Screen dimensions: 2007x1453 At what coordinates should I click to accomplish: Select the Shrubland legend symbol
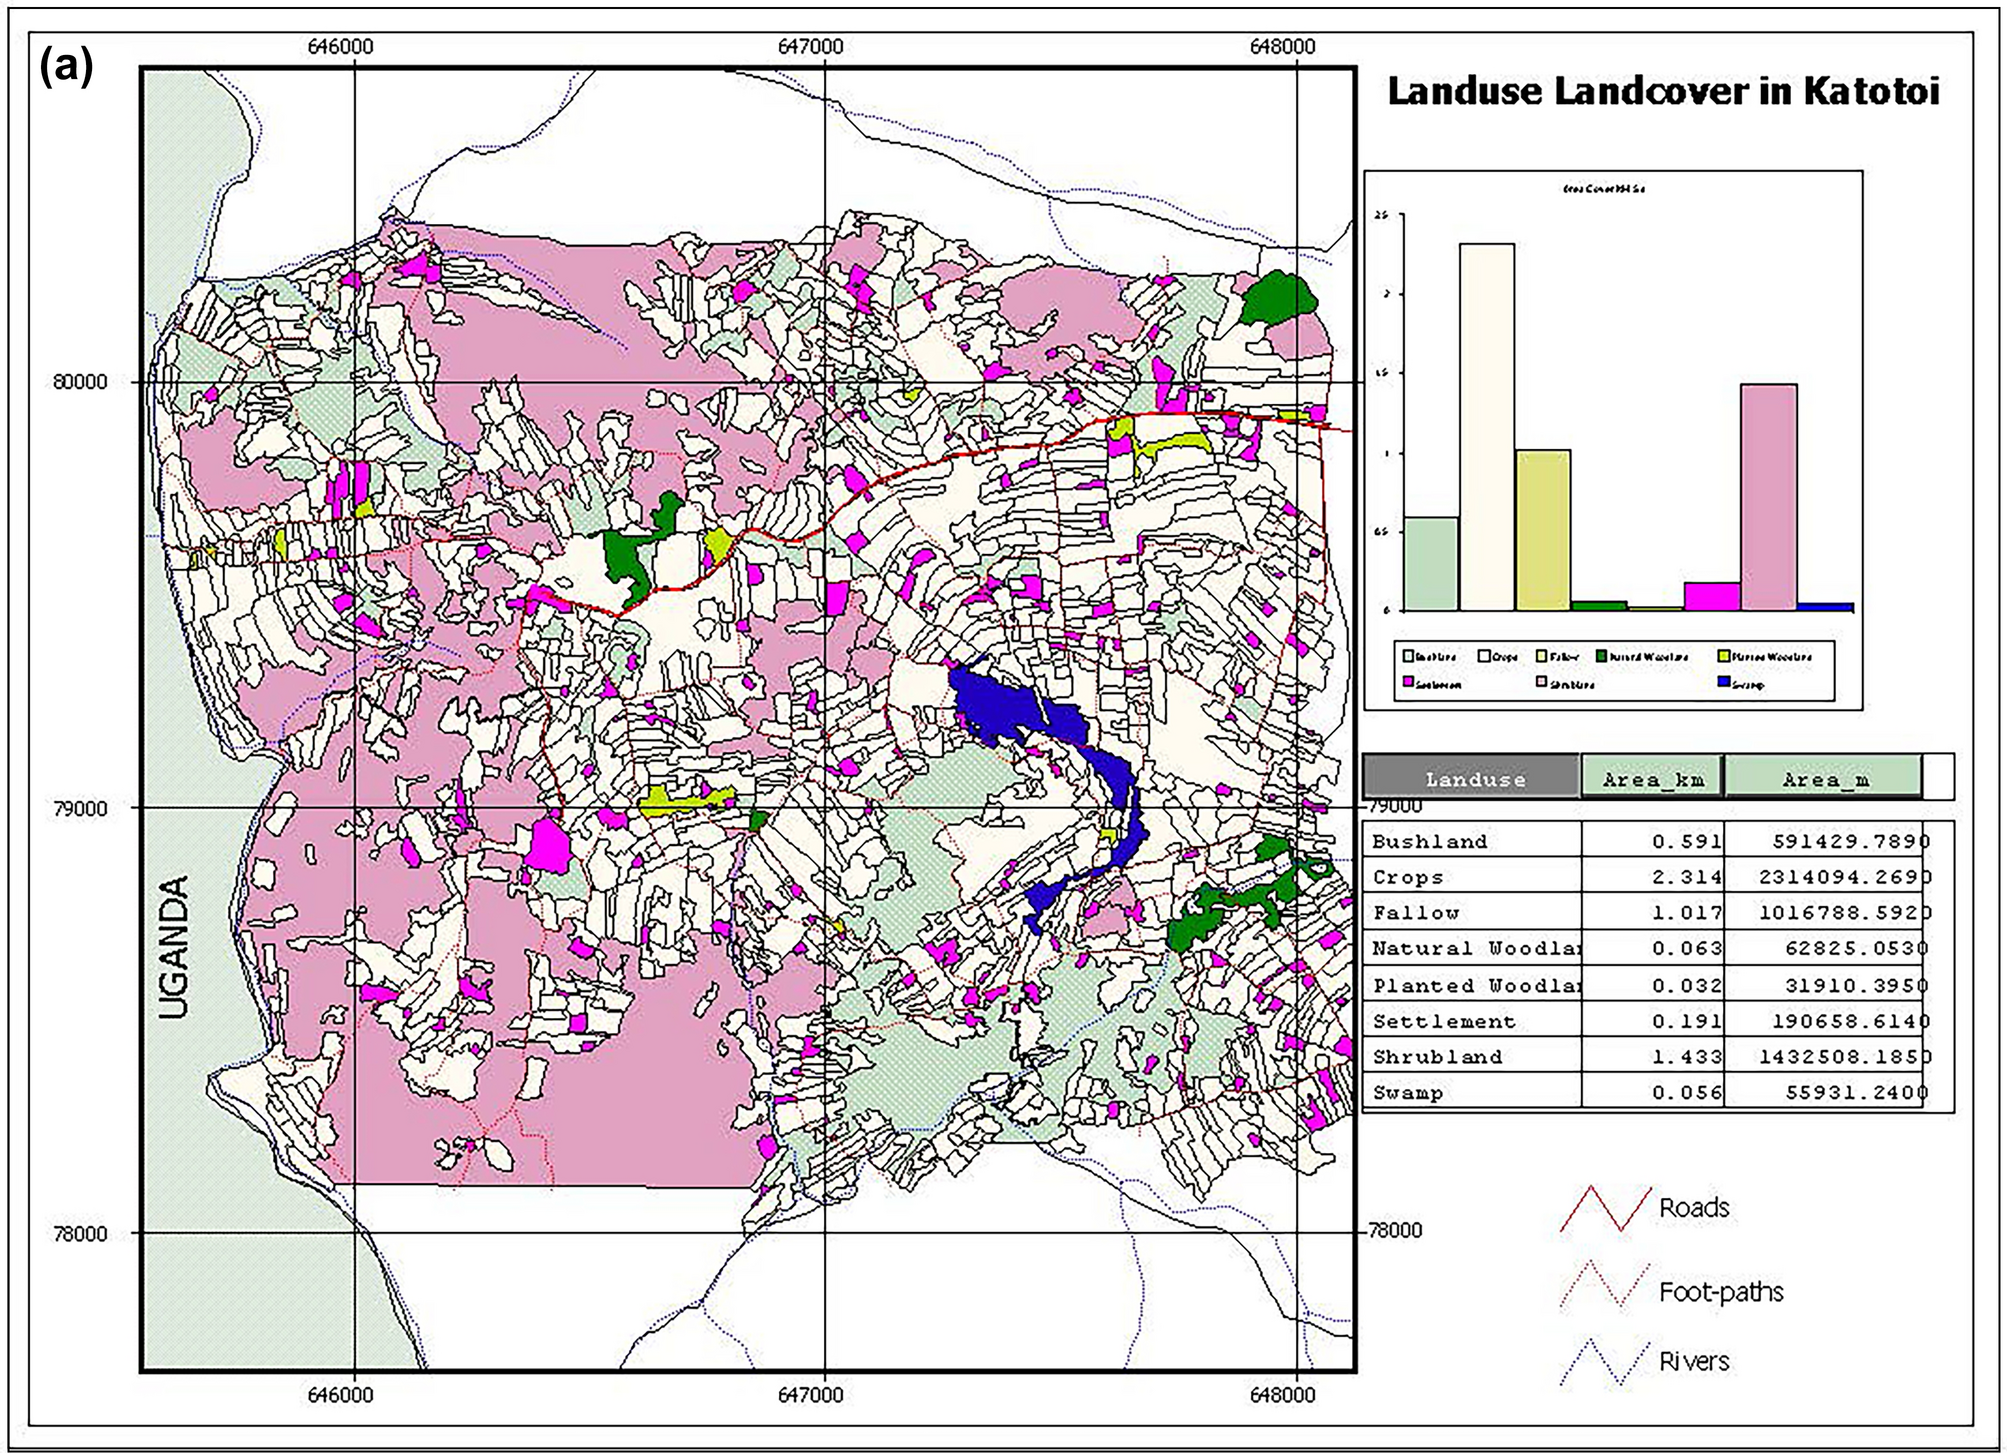[1540, 680]
